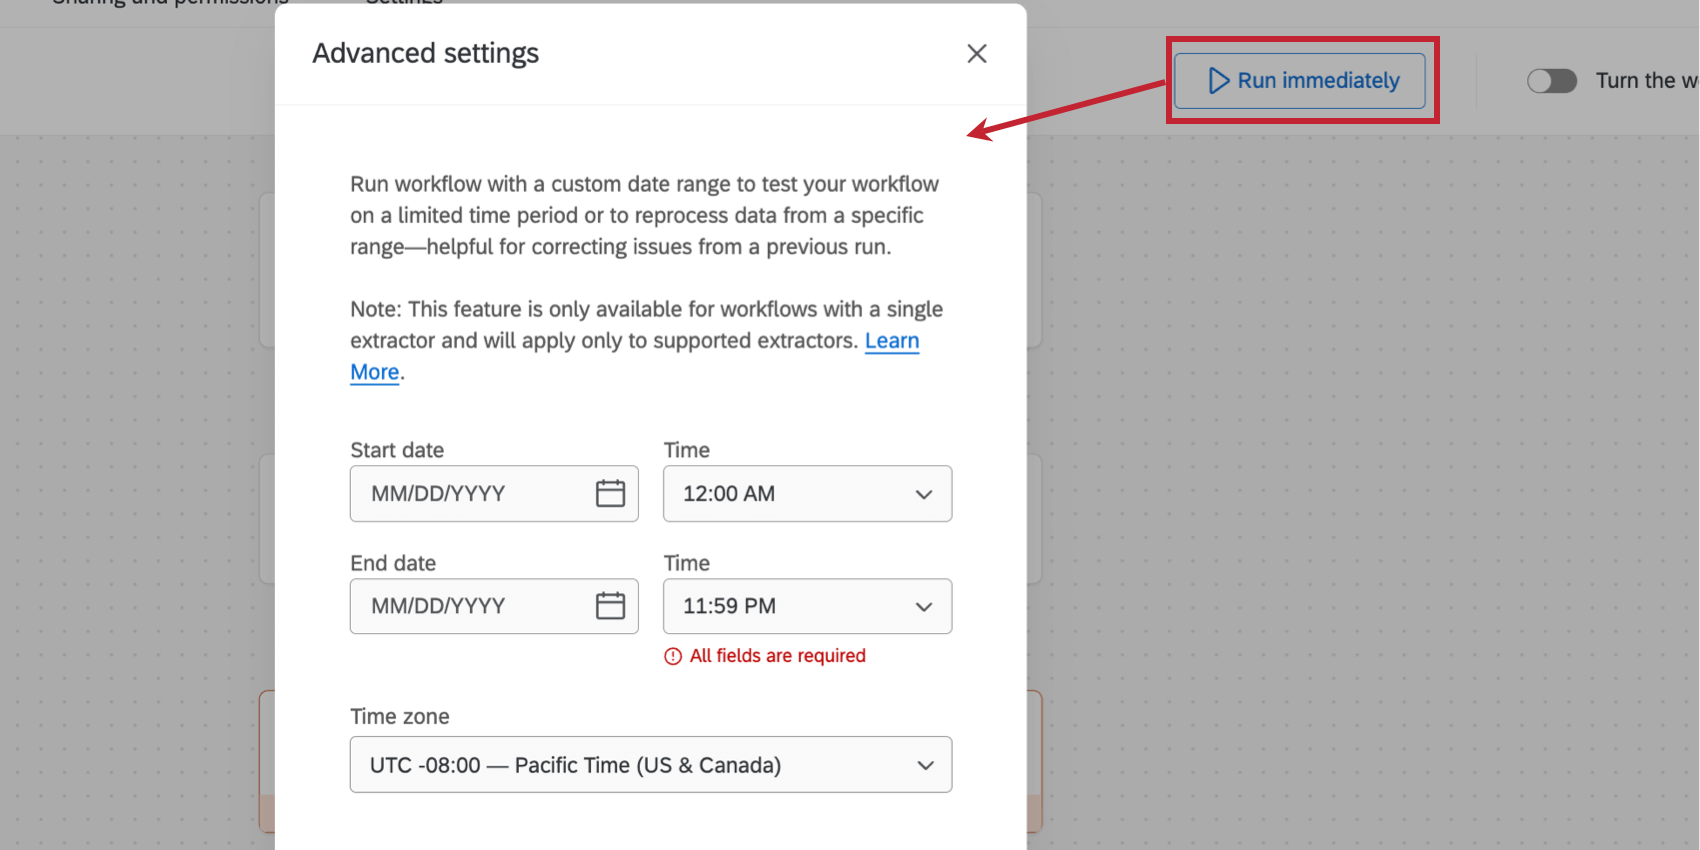Click the play triangle icon beside Run immediately
Screen dimensions: 1700x850
click(x=1218, y=81)
